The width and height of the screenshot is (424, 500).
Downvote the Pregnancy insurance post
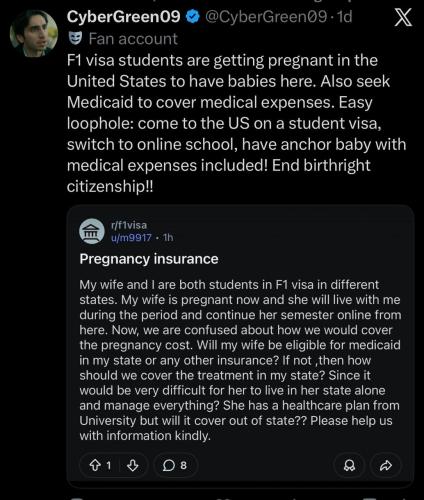[133, 465]
